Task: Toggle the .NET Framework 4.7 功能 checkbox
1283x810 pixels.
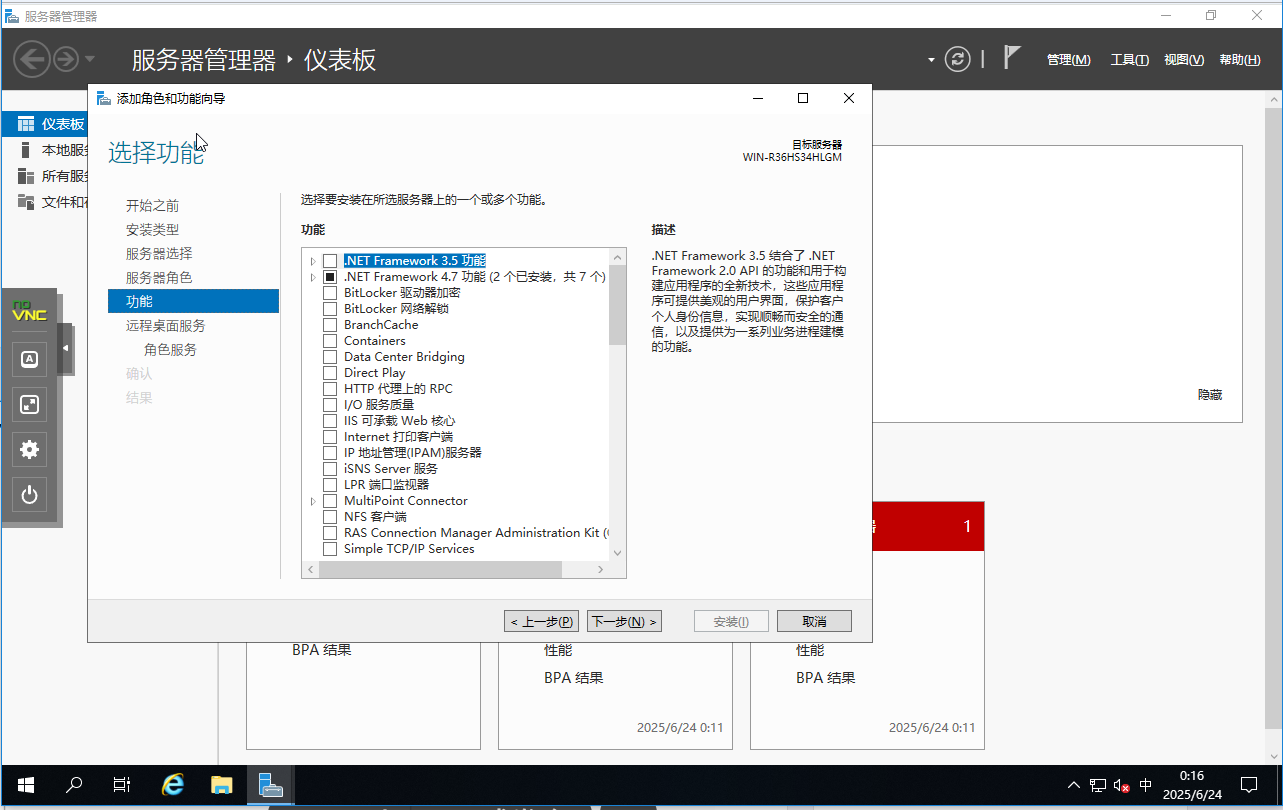Action: 330,277
